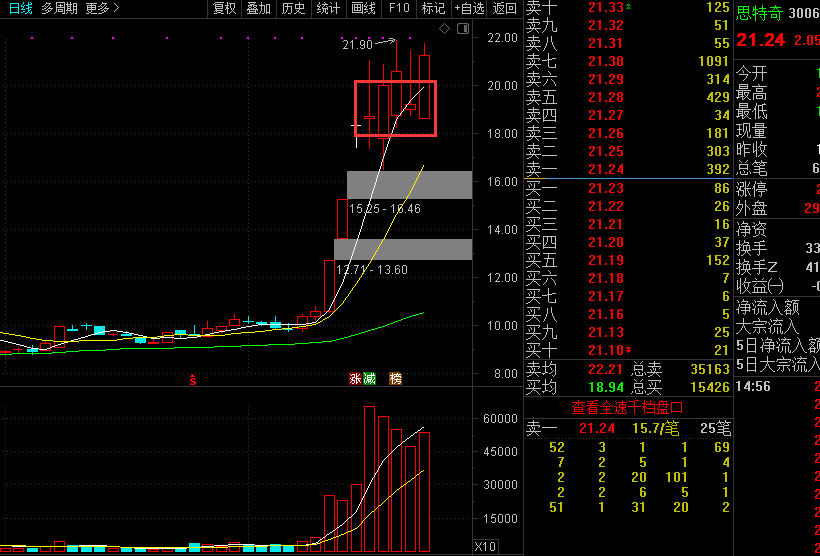Open the 画线 drawing tools
Viewport: 820px width, 556px height.
point(363,8)
